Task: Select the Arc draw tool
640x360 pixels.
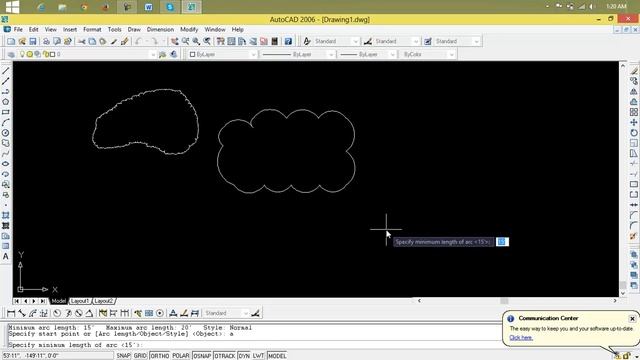Action: 6,122
